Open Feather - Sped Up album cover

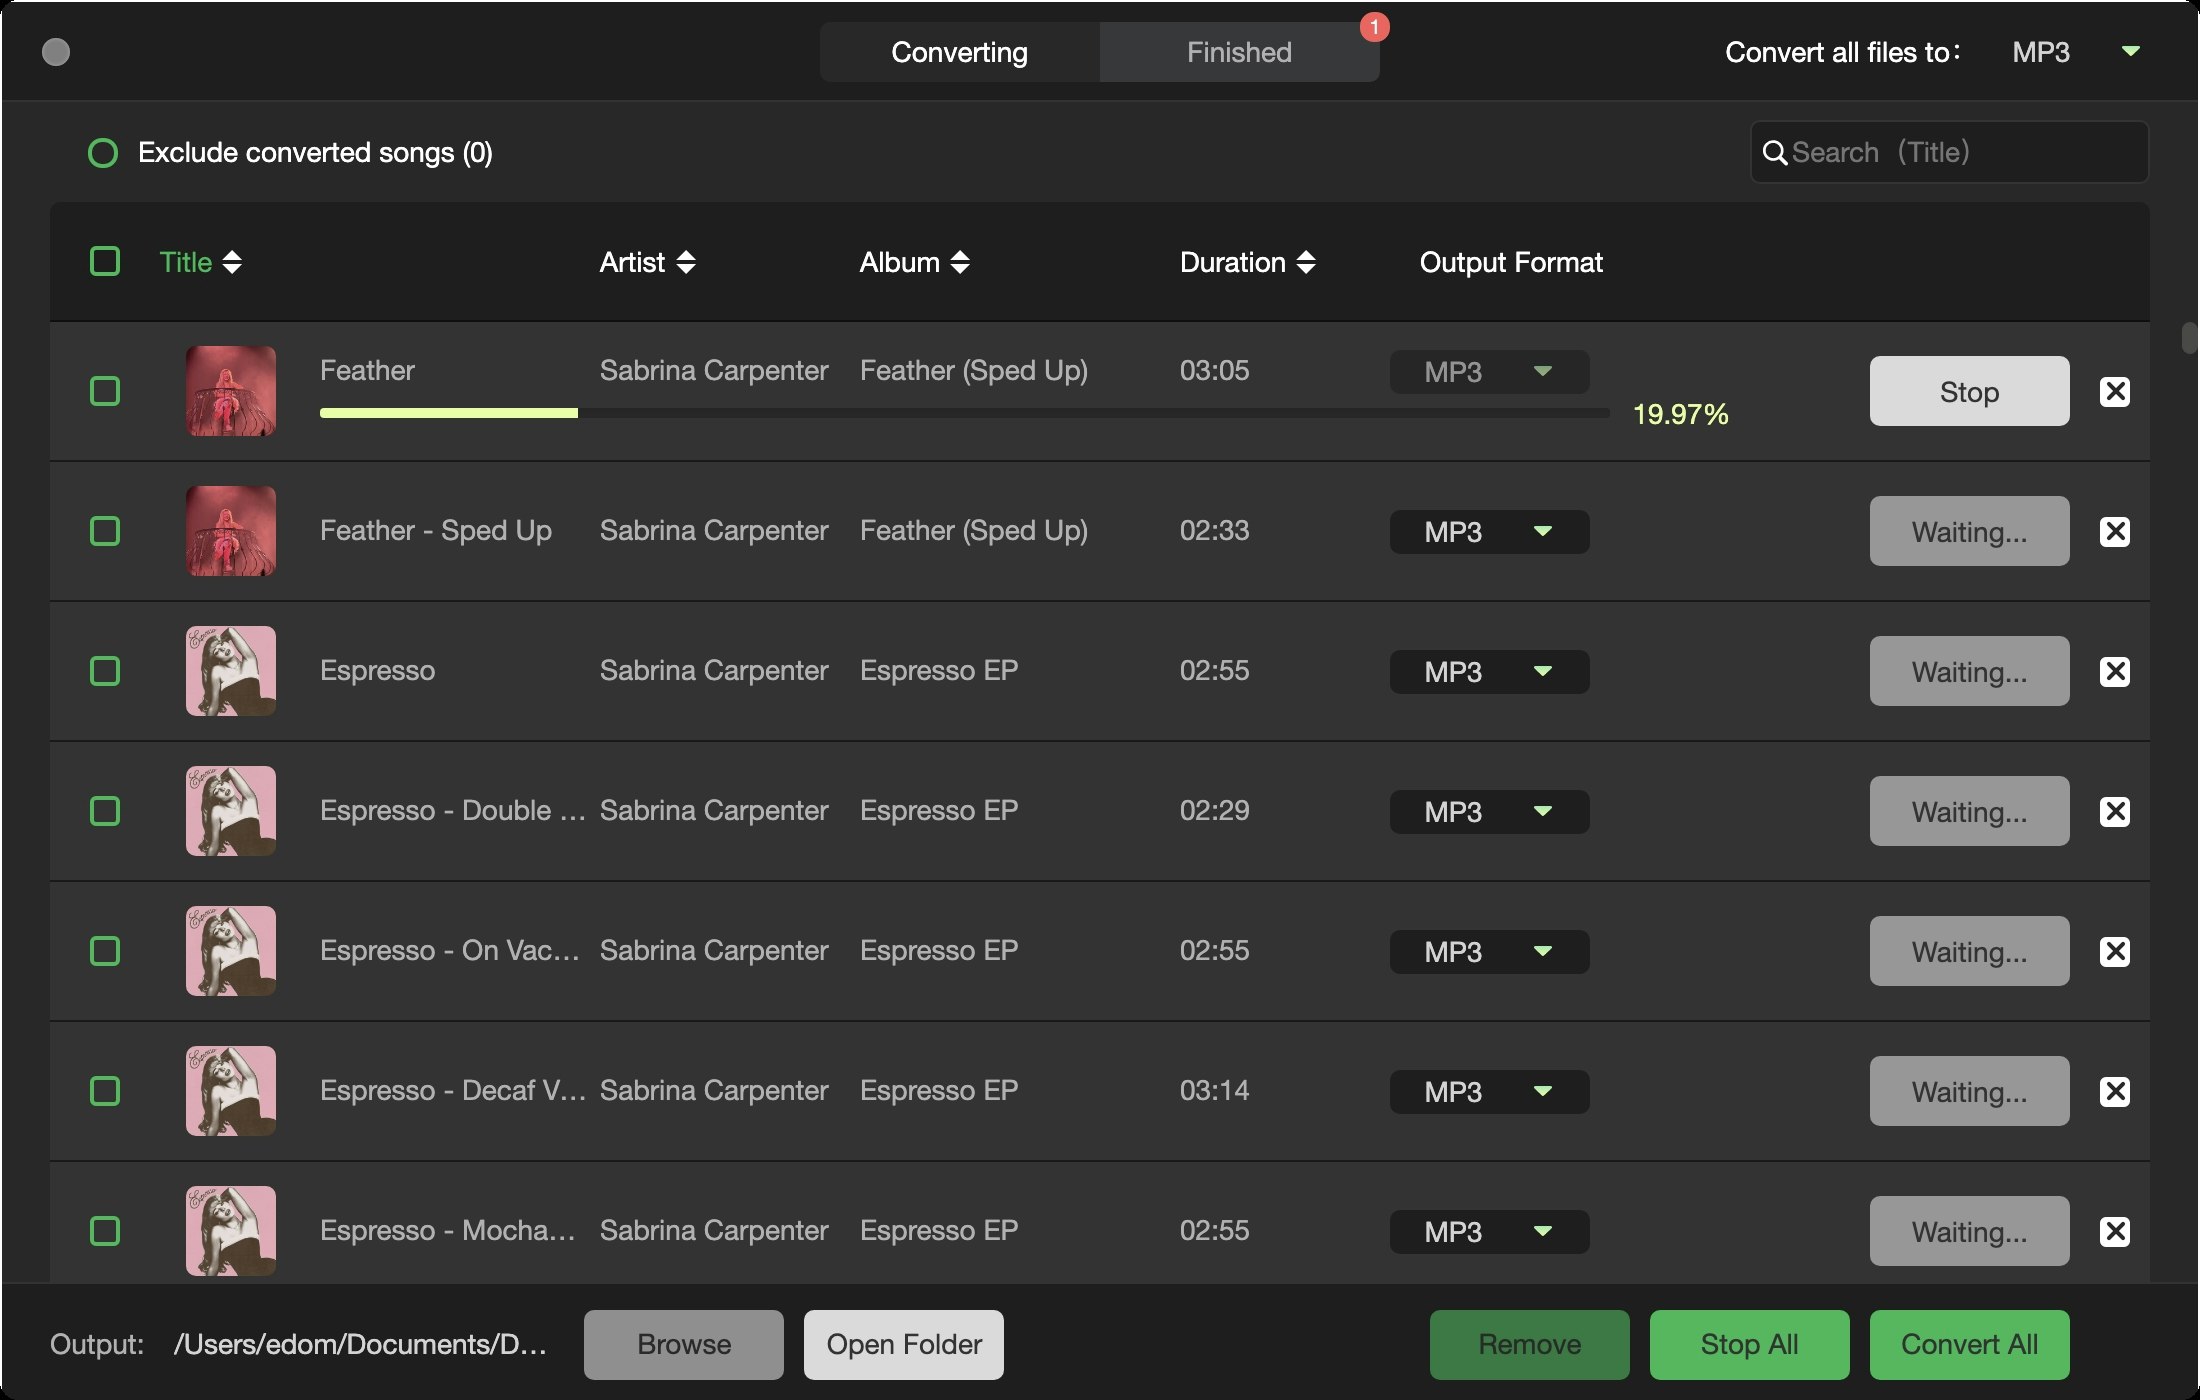[x=231, y=531]
